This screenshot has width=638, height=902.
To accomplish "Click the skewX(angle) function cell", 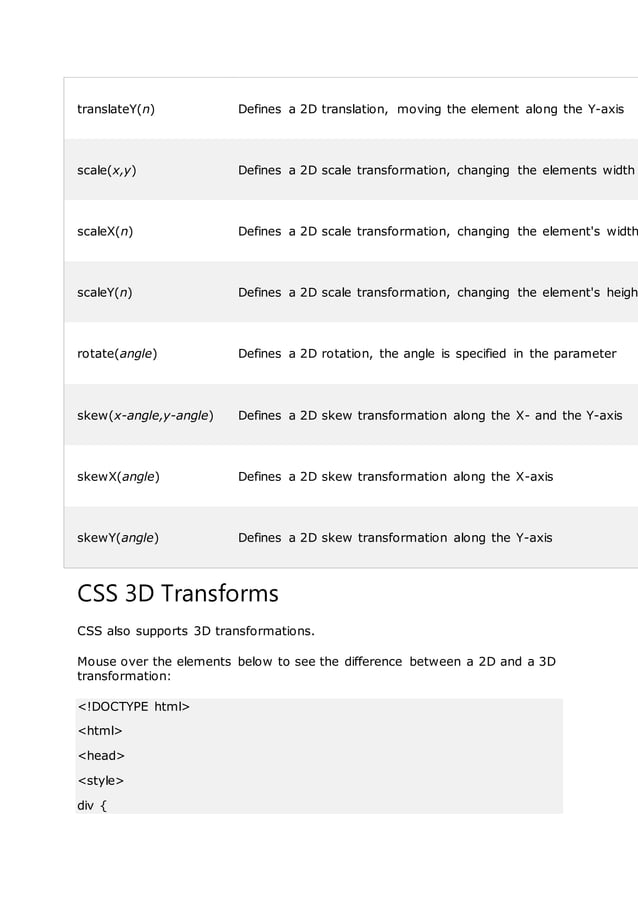I will [118, 476].
